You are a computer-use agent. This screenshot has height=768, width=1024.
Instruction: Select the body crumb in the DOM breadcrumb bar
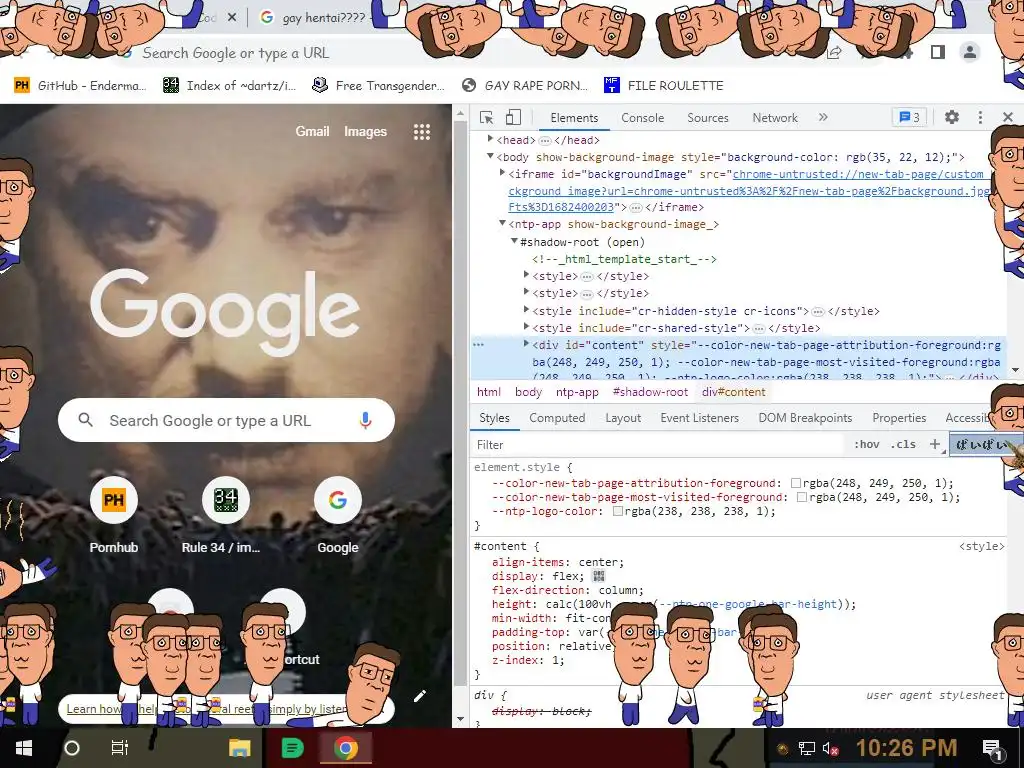pos(528,392)
